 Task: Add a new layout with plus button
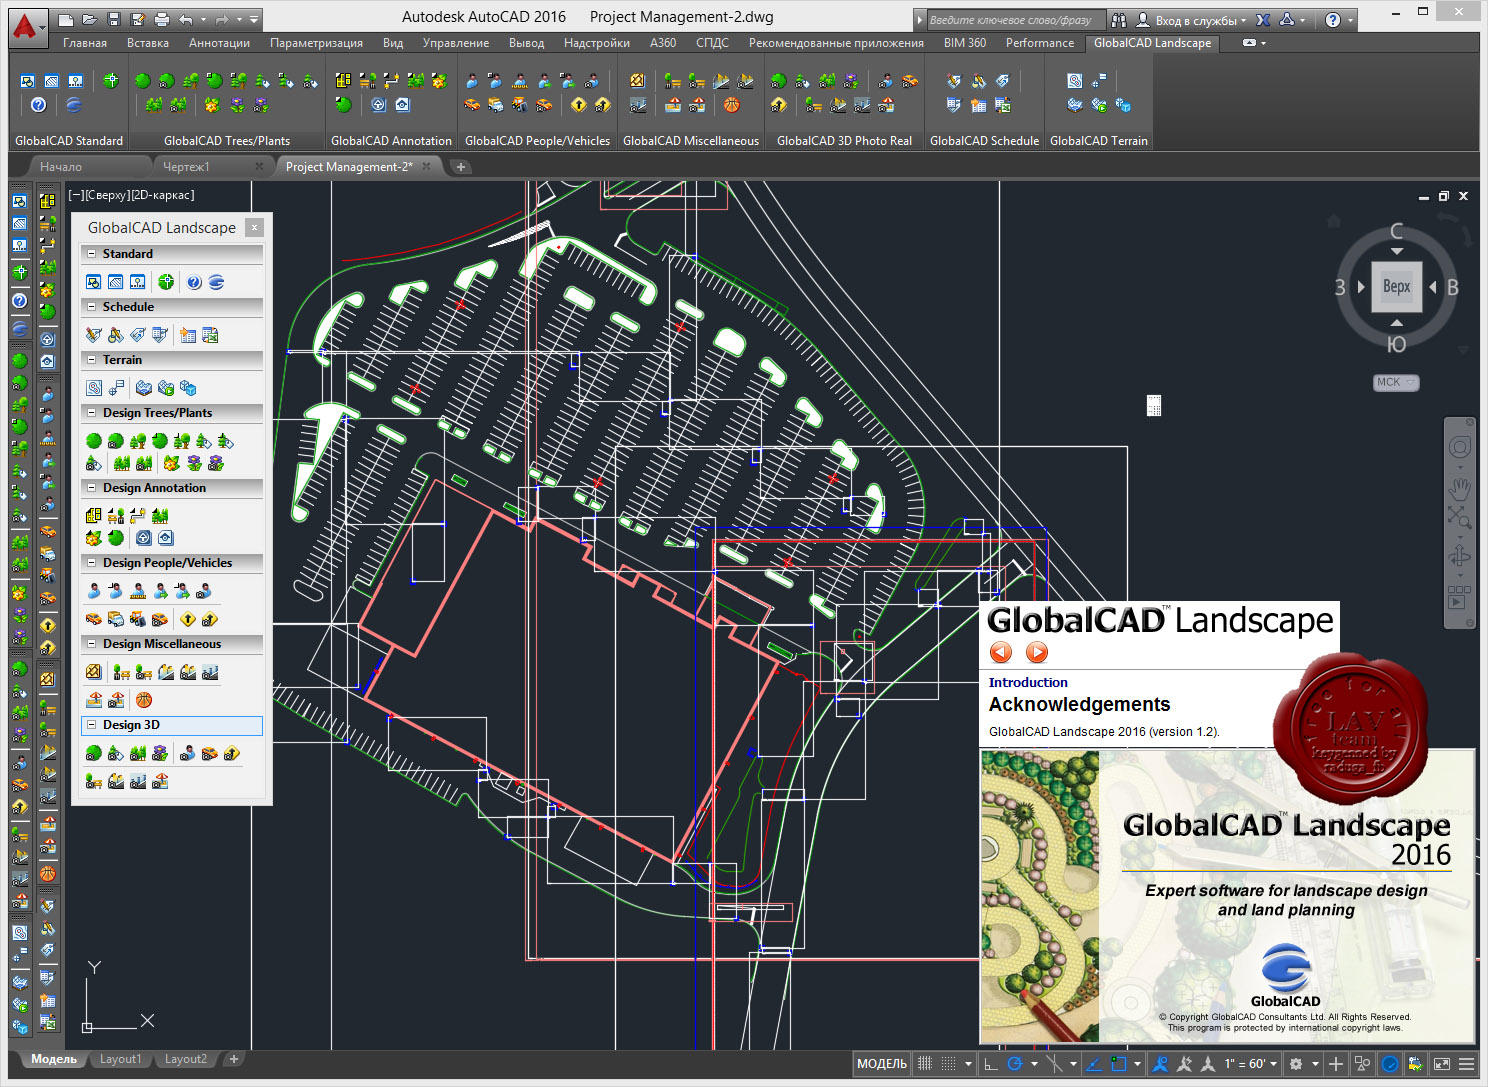pos(233,1059)
